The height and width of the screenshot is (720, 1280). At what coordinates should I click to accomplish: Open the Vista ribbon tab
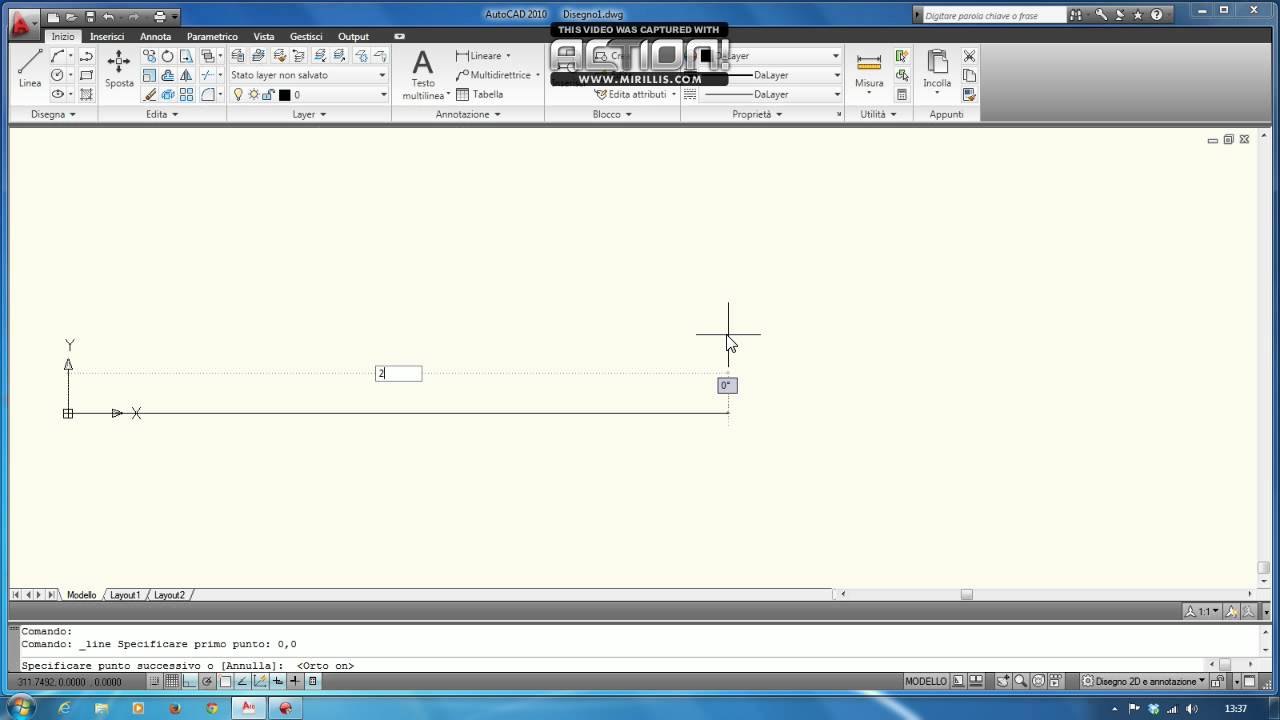point(264,36)
